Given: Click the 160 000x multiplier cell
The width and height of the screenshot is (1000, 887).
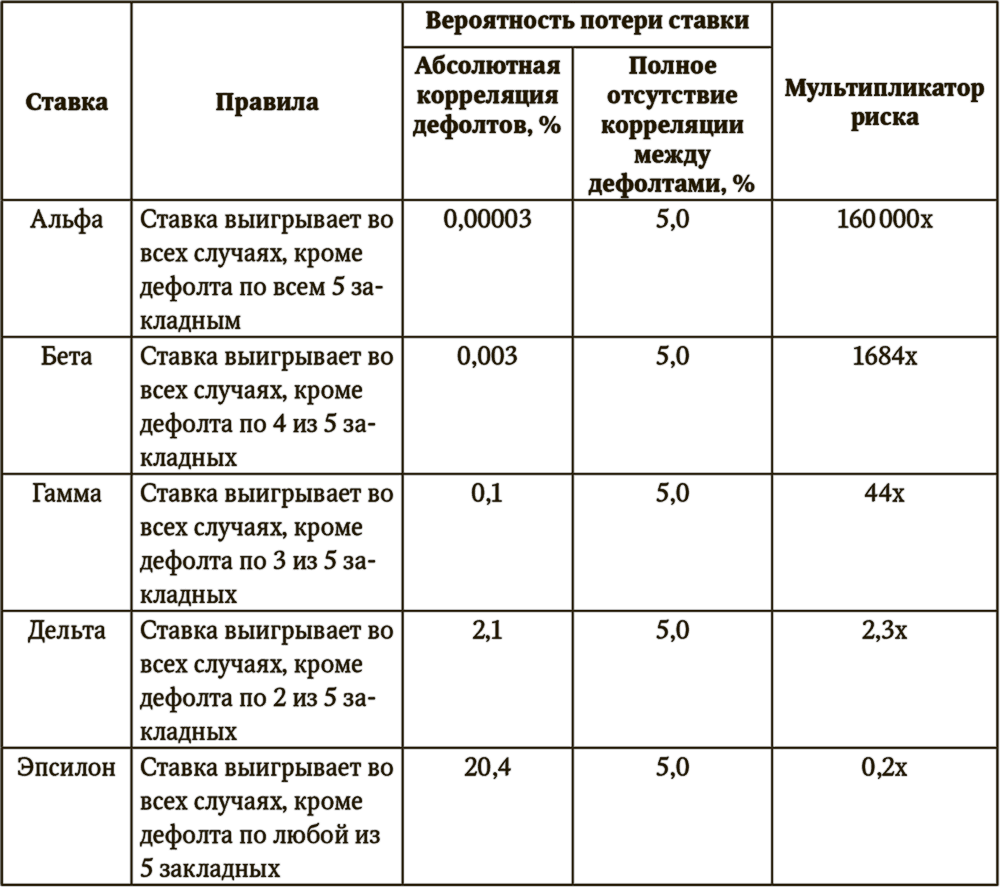Looking at the screenshot, I should coord(884,220).
